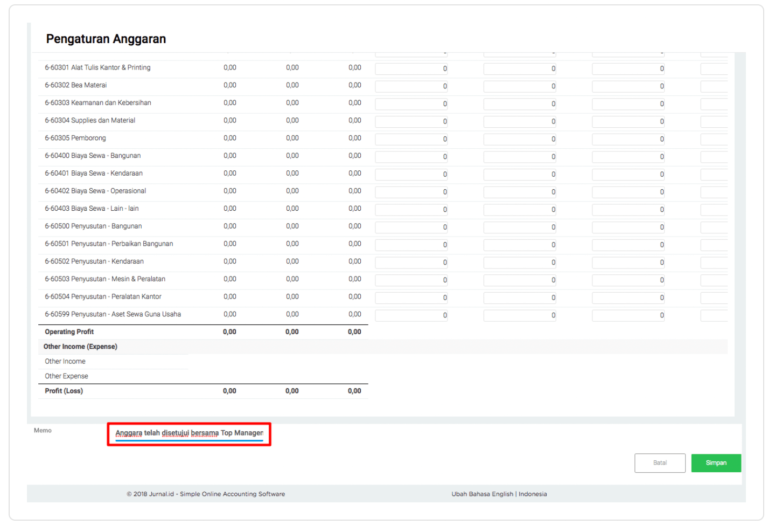Click third input in Penyusutan - Aset Sewa Guna Usaha row
Image resolution: width=768 pixels, height=525 pixels.
(x=629, y=315)
